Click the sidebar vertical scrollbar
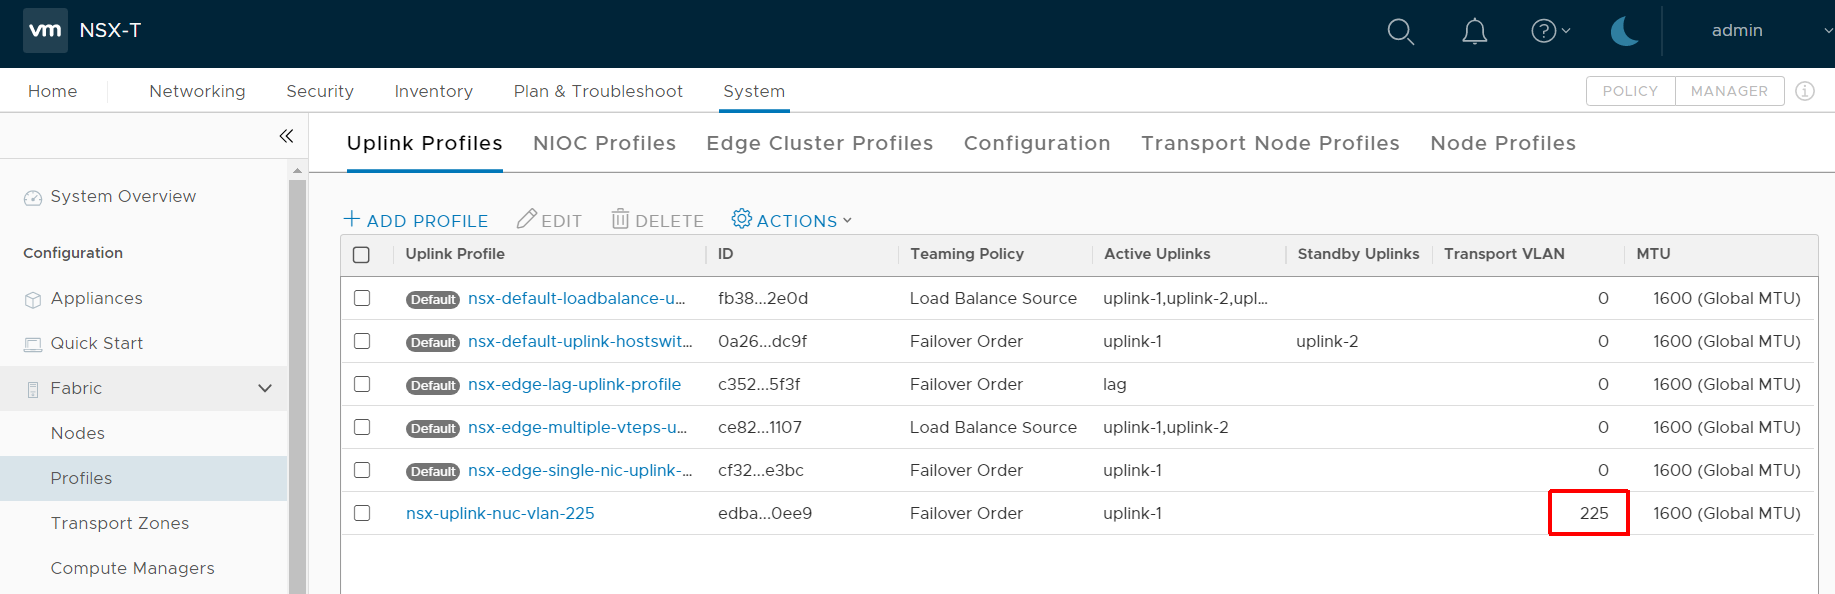This screenshot has height=594, width=1835. tap(297, 385)
